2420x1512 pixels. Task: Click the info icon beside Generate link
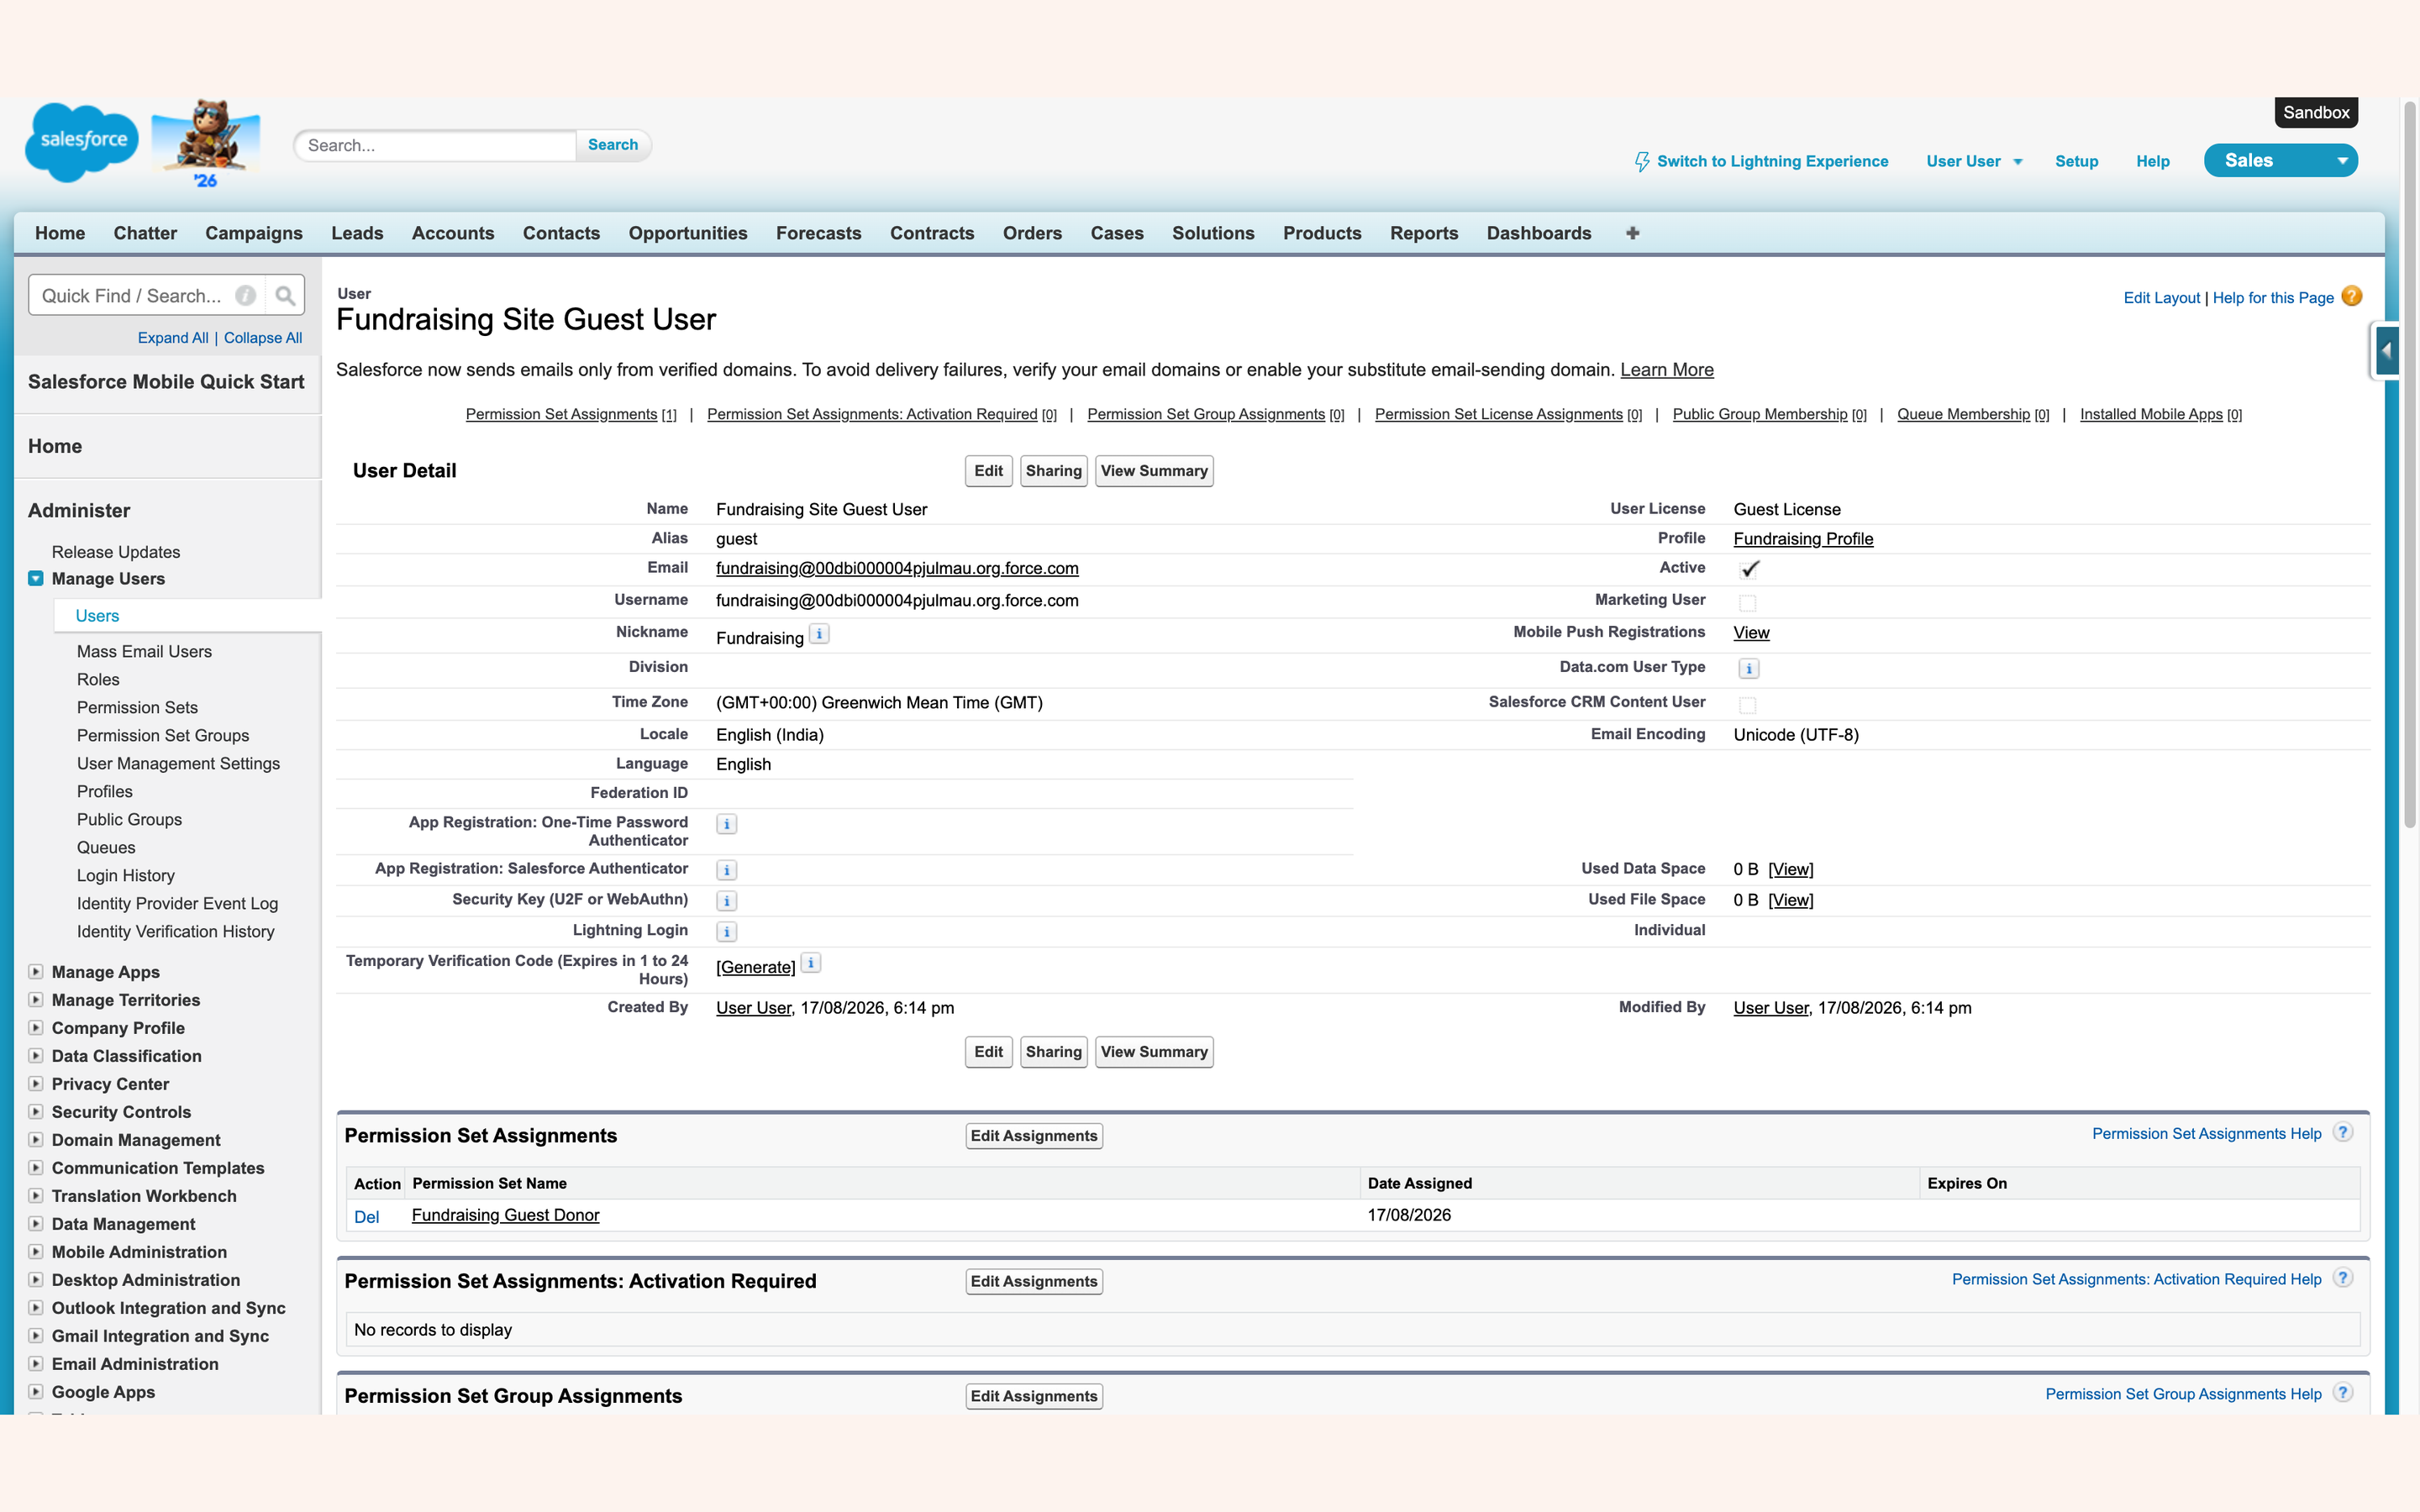point(811,964)
